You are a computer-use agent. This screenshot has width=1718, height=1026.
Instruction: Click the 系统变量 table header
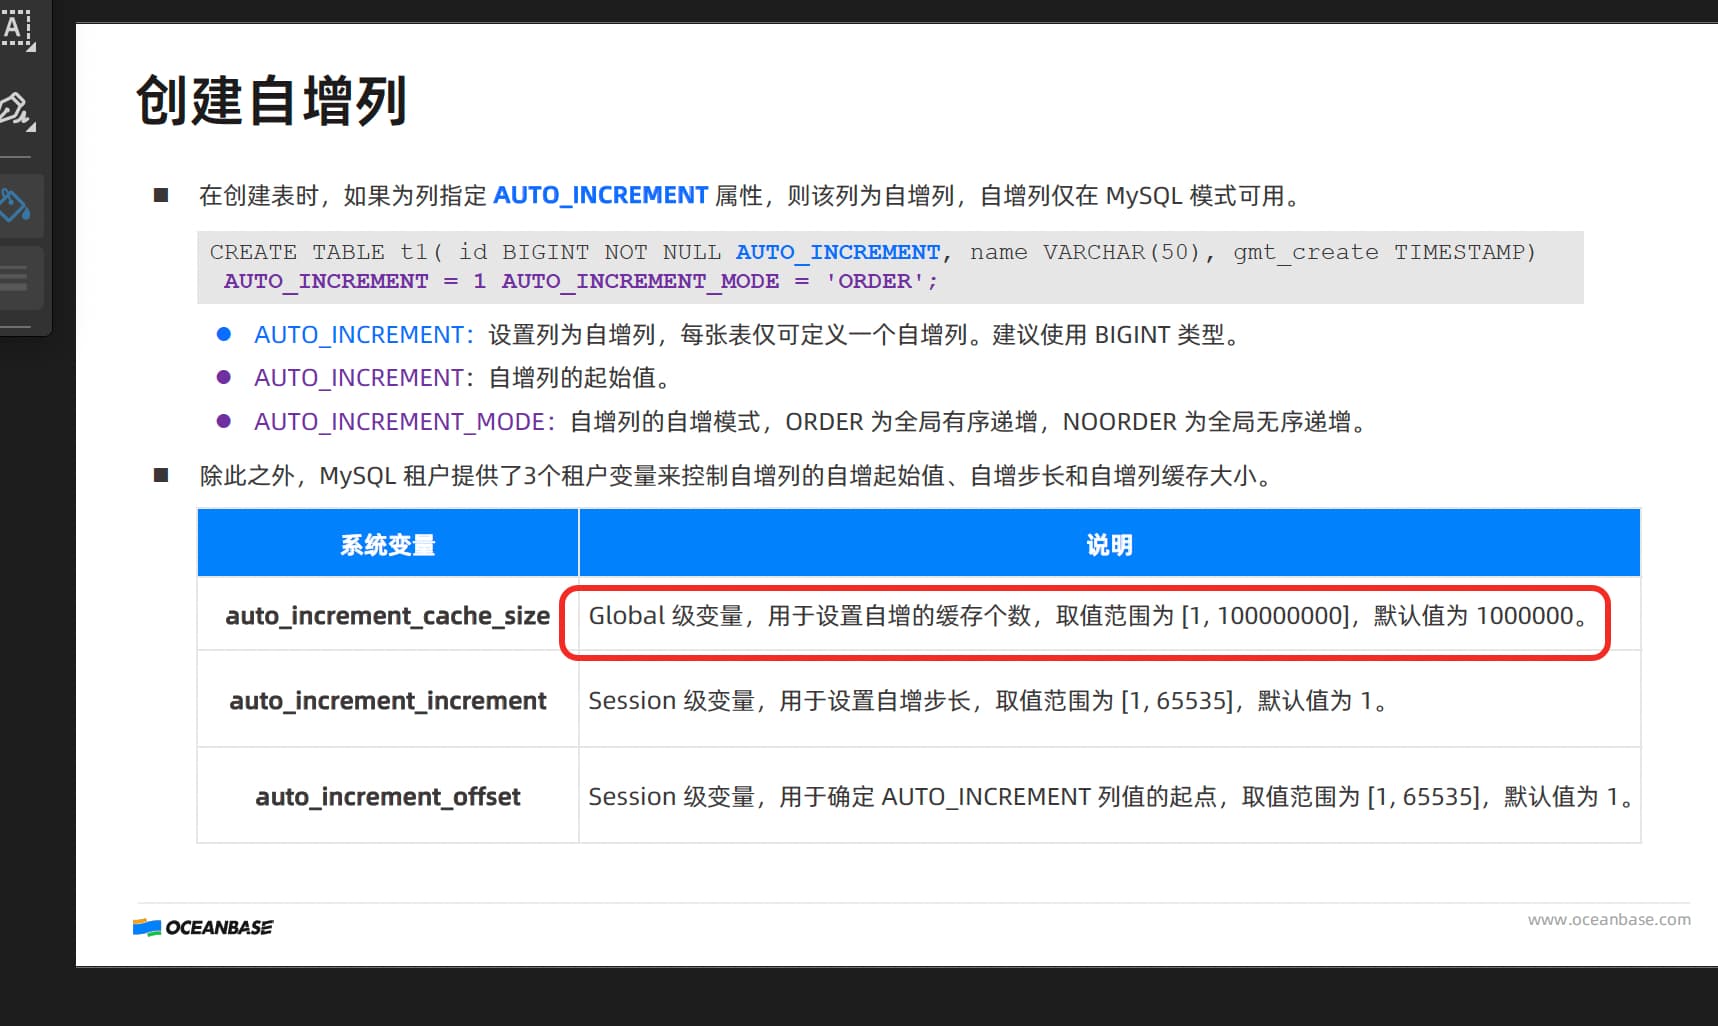388,544
